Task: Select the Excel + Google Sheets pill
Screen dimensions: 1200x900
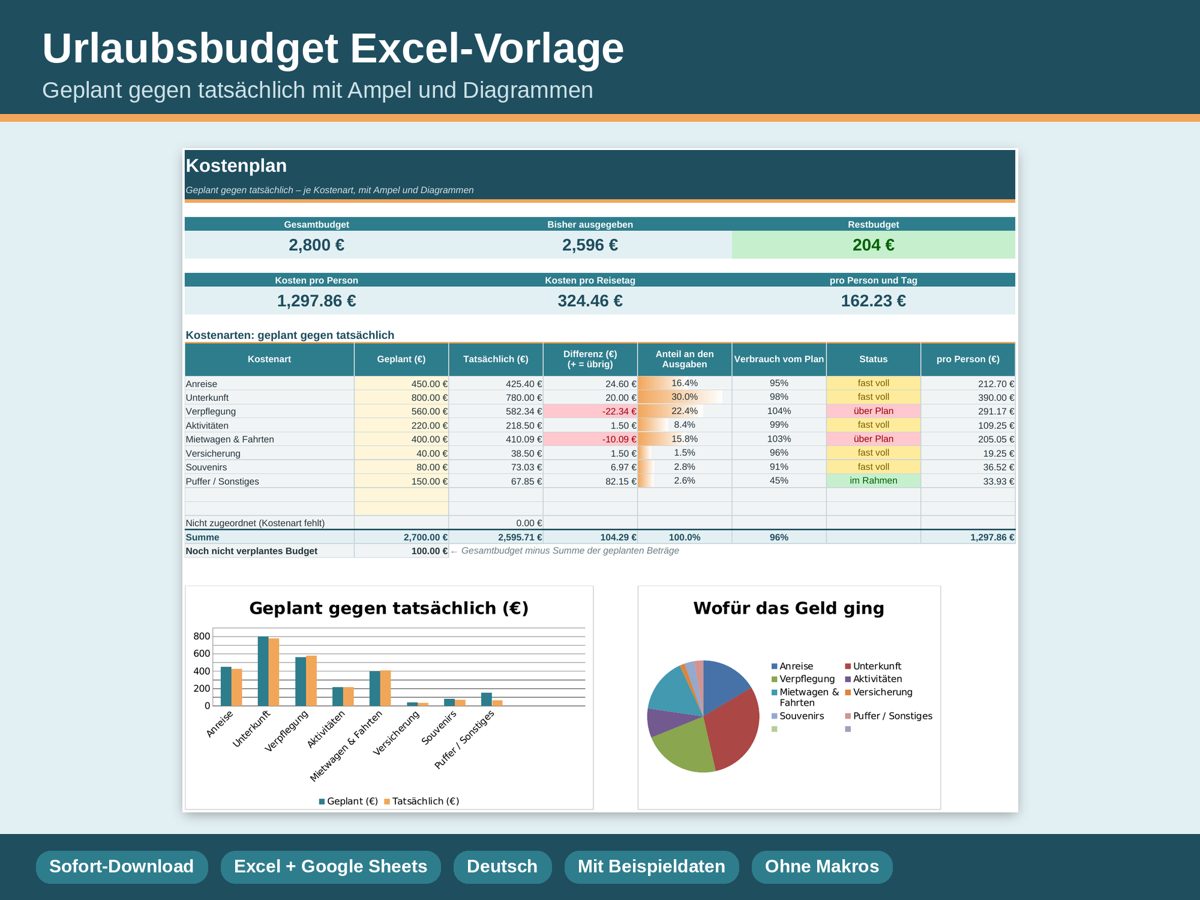Action: pos(330,867)
